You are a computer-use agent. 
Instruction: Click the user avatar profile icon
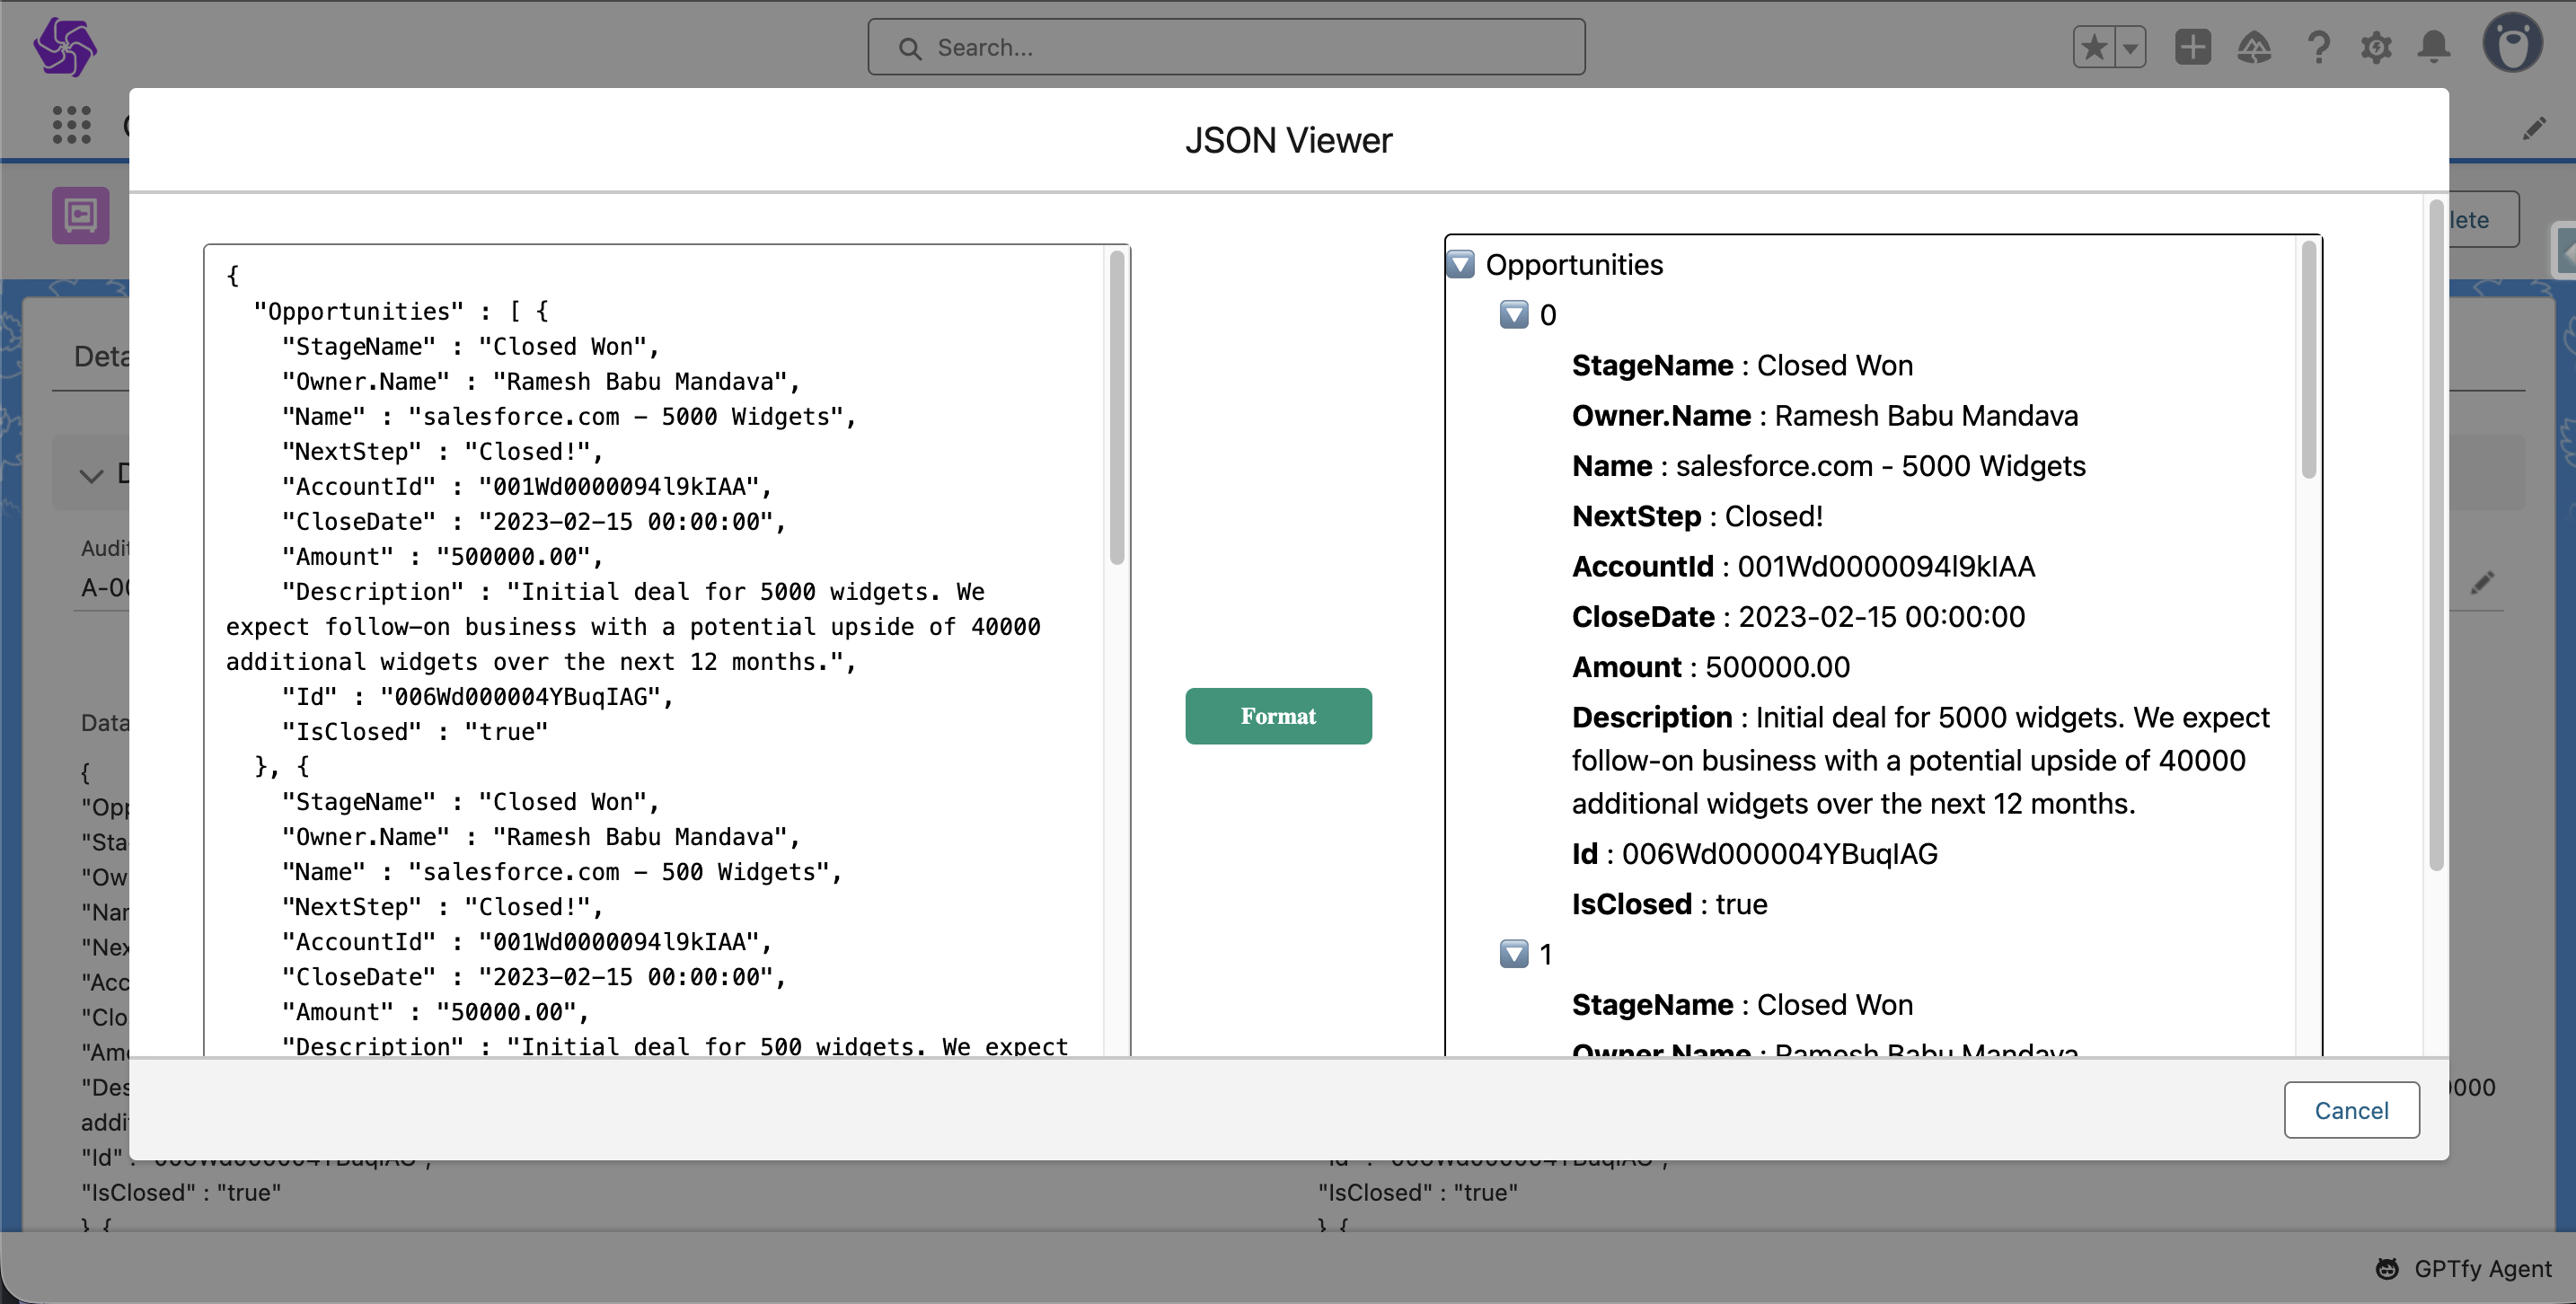click(2512, 44)
